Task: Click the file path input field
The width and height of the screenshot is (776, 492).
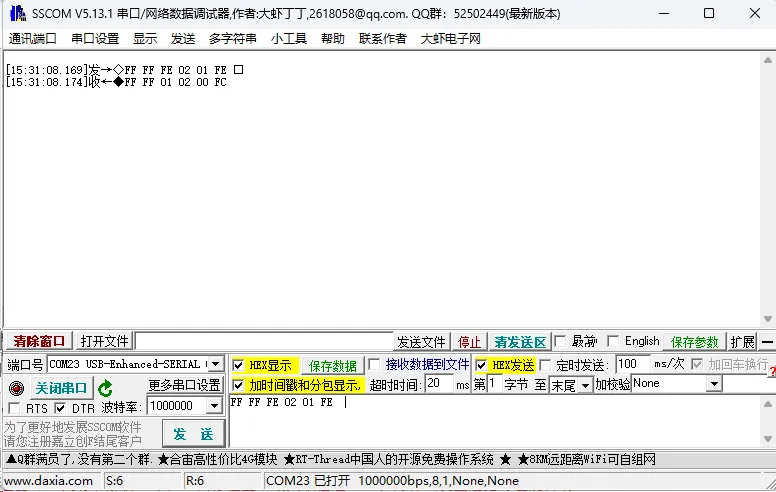Action: (x=264, y=342)
